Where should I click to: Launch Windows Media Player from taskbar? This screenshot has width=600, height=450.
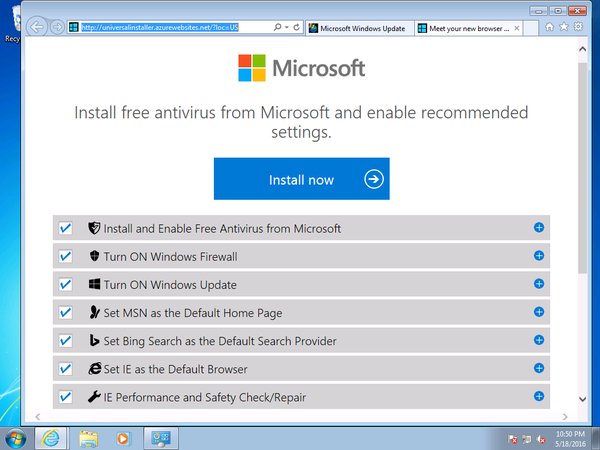123,439
